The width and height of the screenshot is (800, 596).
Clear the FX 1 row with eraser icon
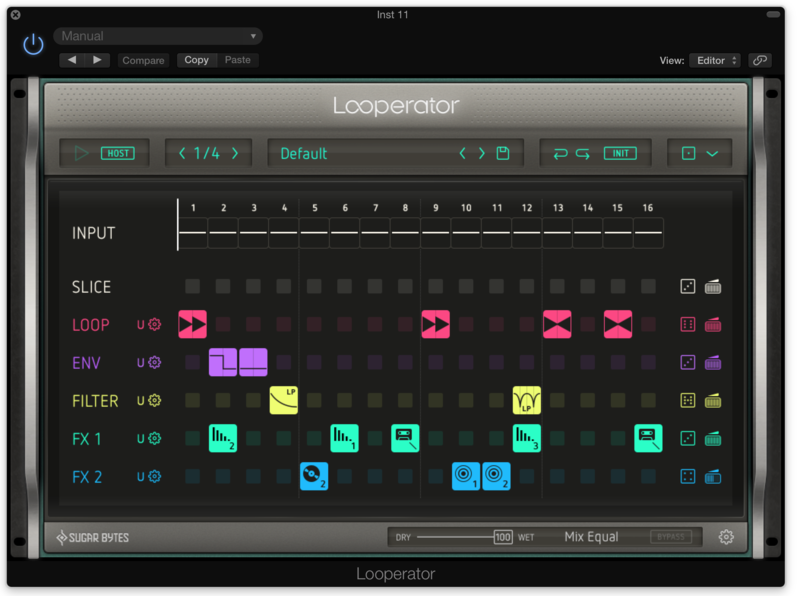[x=713, y=438]
